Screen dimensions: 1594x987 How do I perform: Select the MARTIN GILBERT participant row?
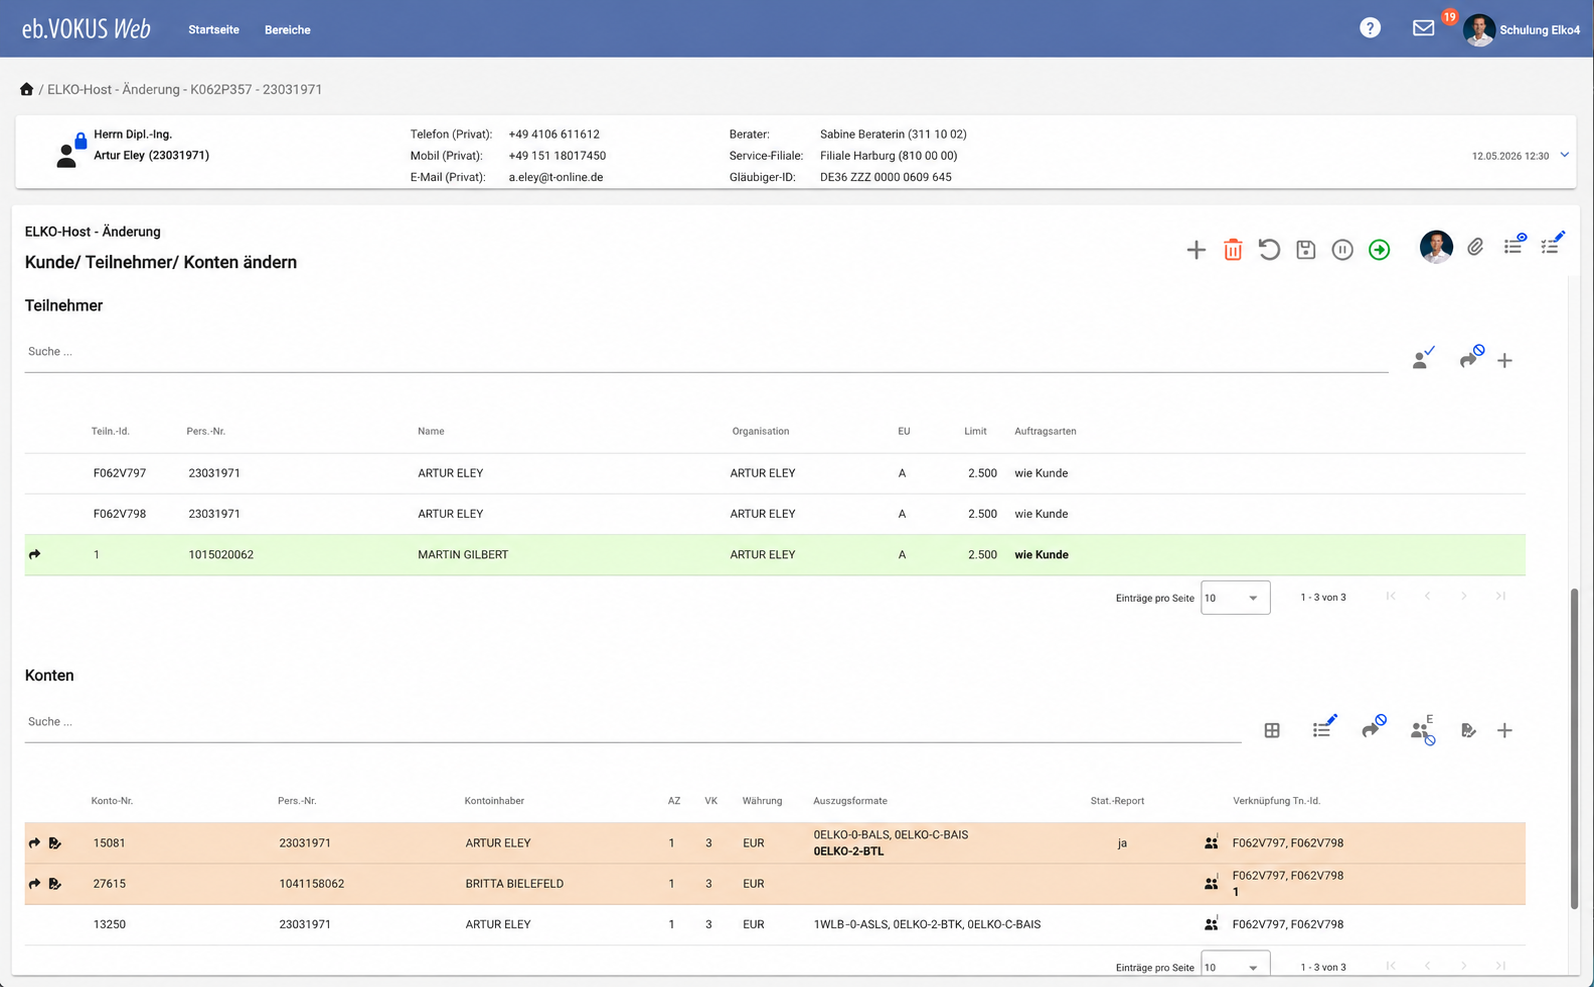pyautogui.click(x=775, y=555)
